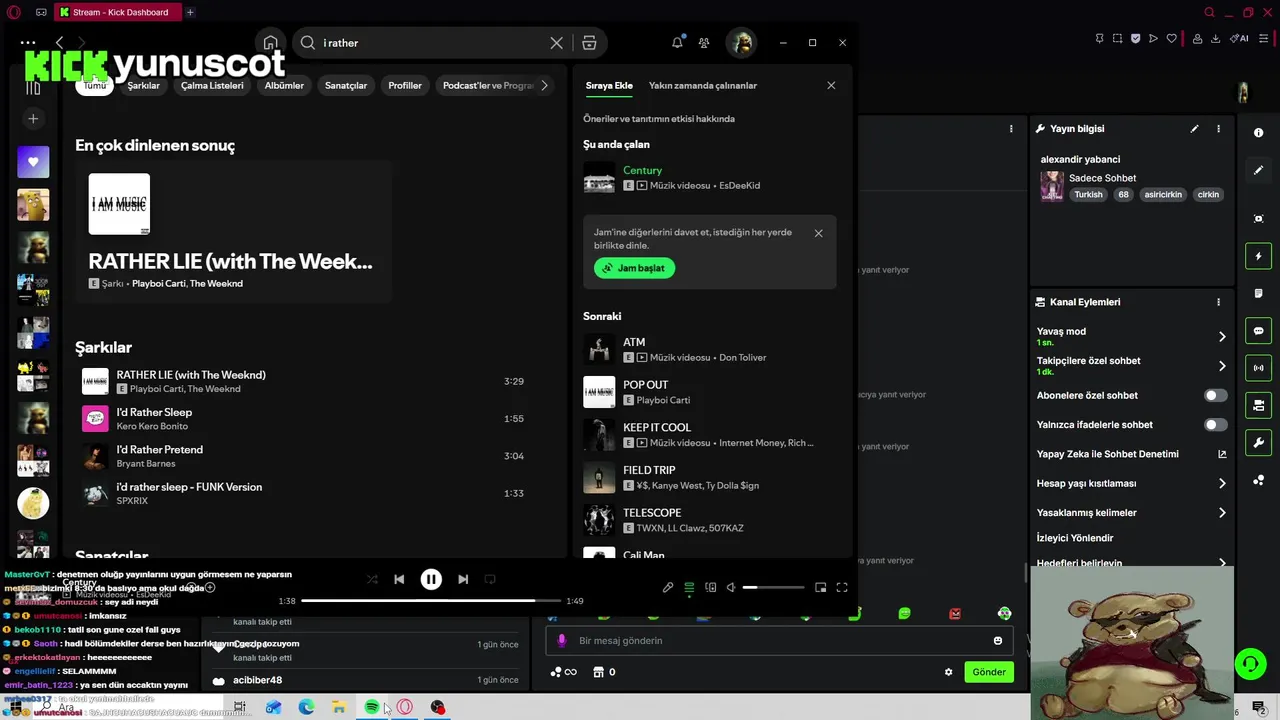Open info icon in Kick right rail
1280x720 pixels.
click(1258, 132)
